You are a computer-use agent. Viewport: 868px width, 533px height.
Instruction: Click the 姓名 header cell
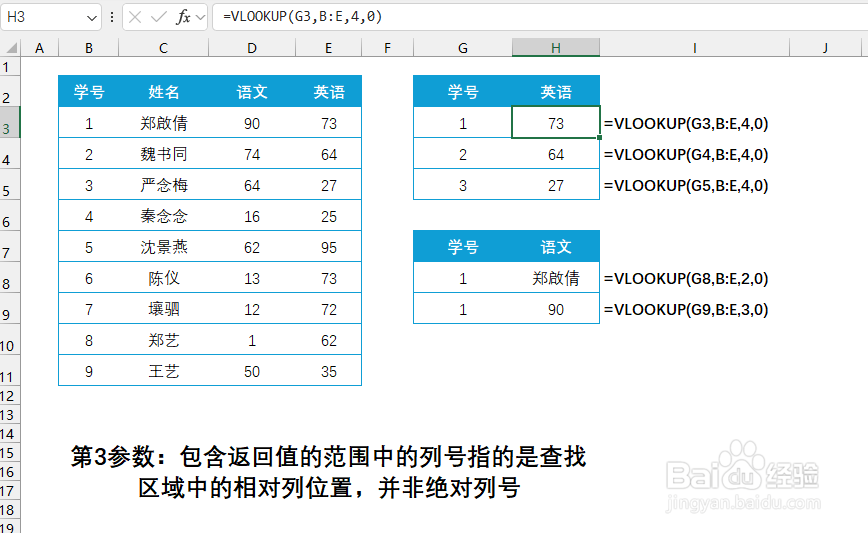point(163,92)
